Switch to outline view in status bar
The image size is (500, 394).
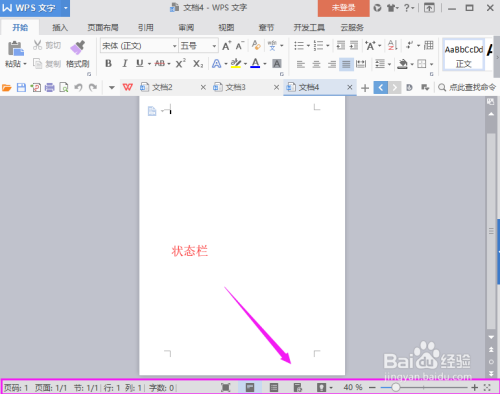click(274, 387)
